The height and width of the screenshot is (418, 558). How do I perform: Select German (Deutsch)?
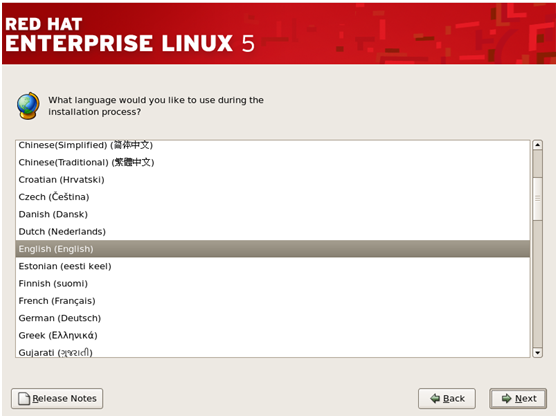pos(273,318)
